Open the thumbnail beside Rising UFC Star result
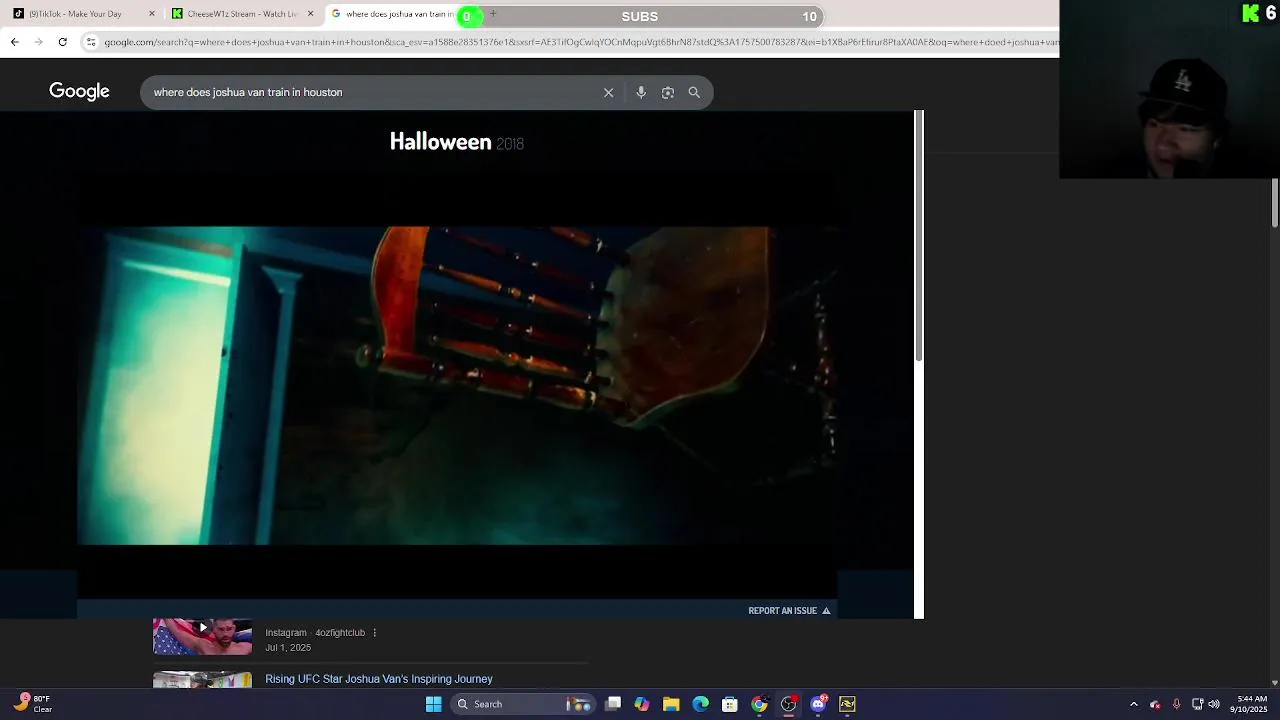Screen dimensions: 1280x720 [x=202, y=680]
